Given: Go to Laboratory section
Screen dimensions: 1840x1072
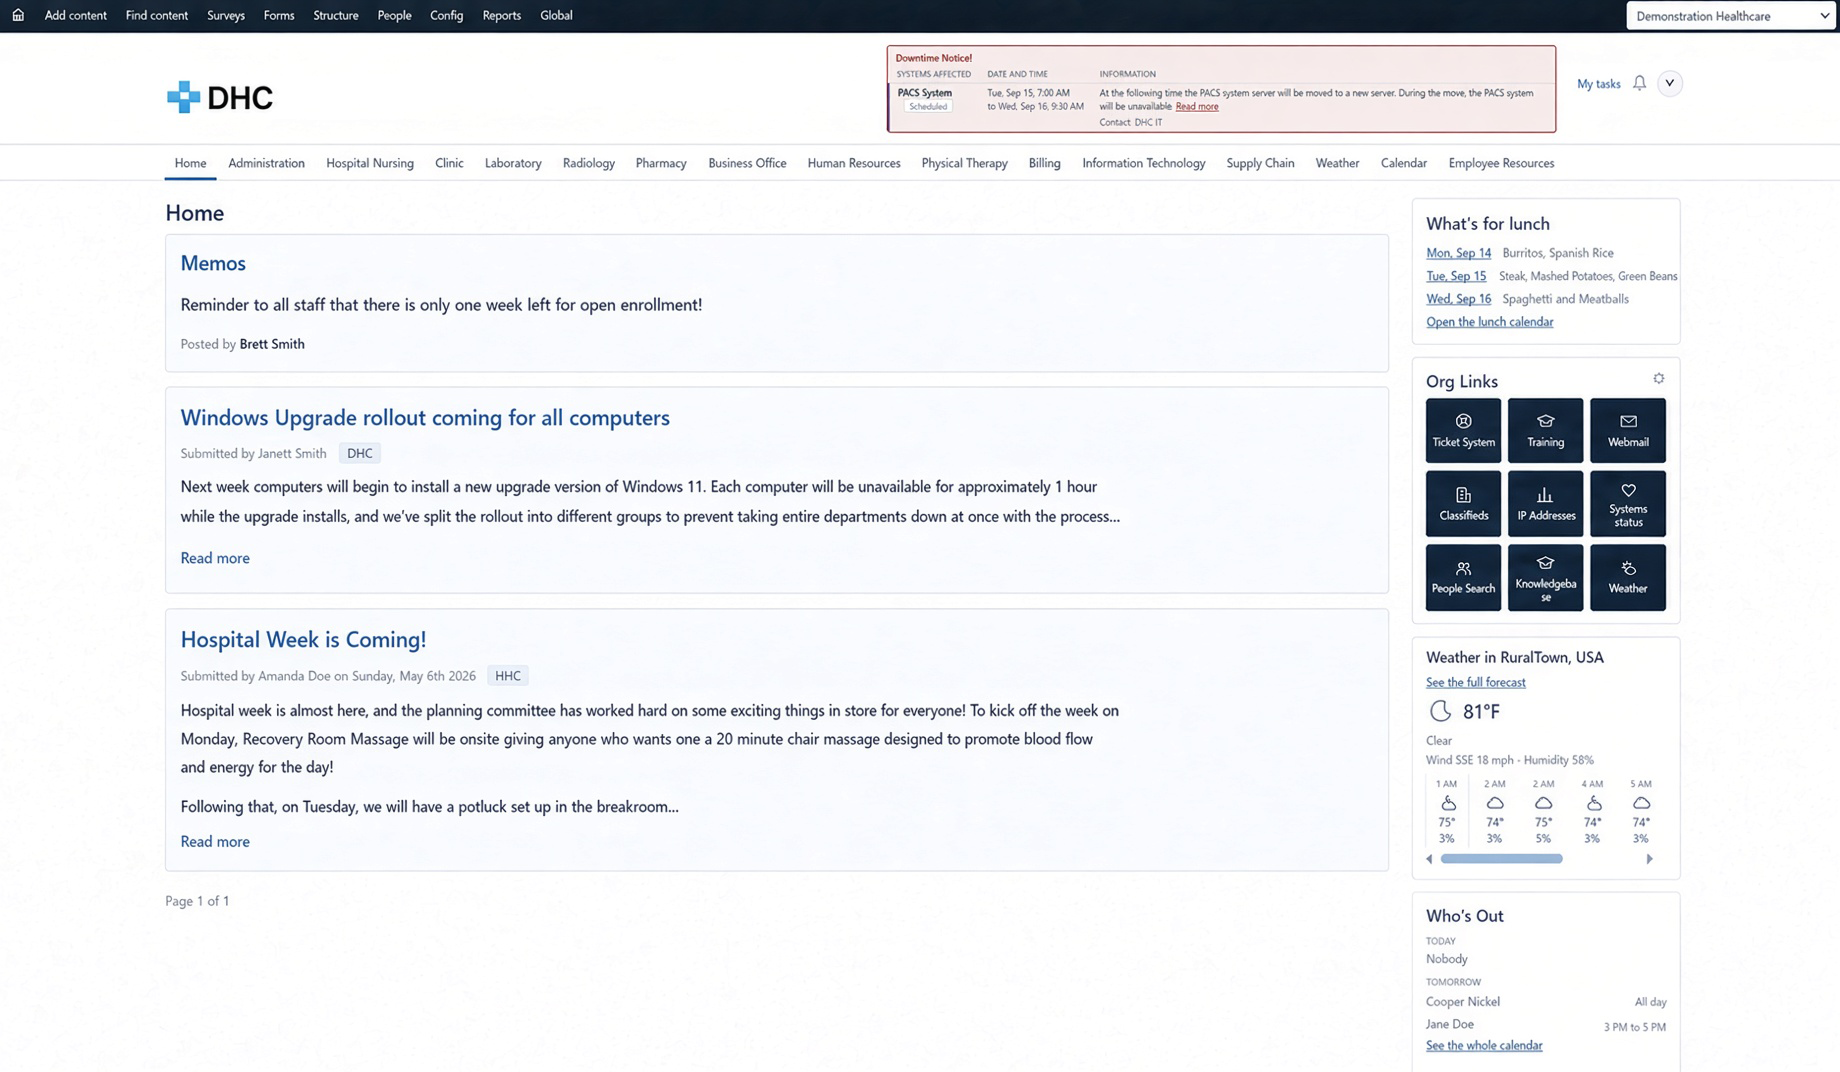Looking at the screenshot, I should [x=513, y=163].
